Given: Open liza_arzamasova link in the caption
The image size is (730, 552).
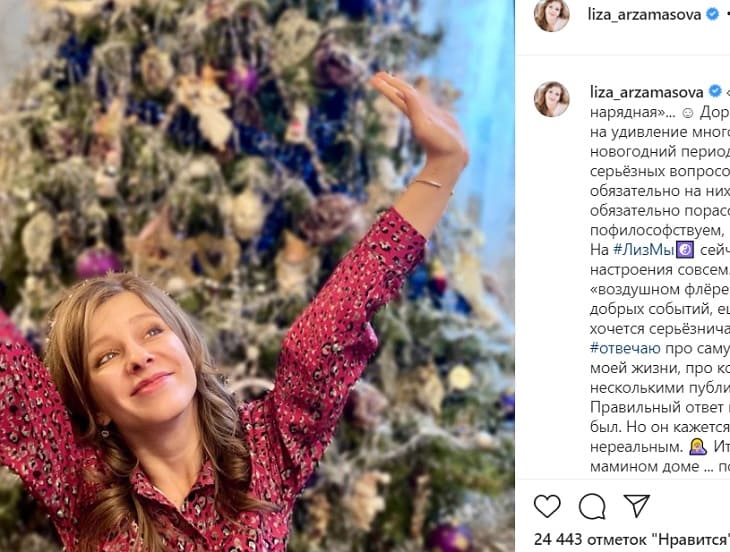Looking at the screenshot, I should pyautogui.click(x=647, y=91).
